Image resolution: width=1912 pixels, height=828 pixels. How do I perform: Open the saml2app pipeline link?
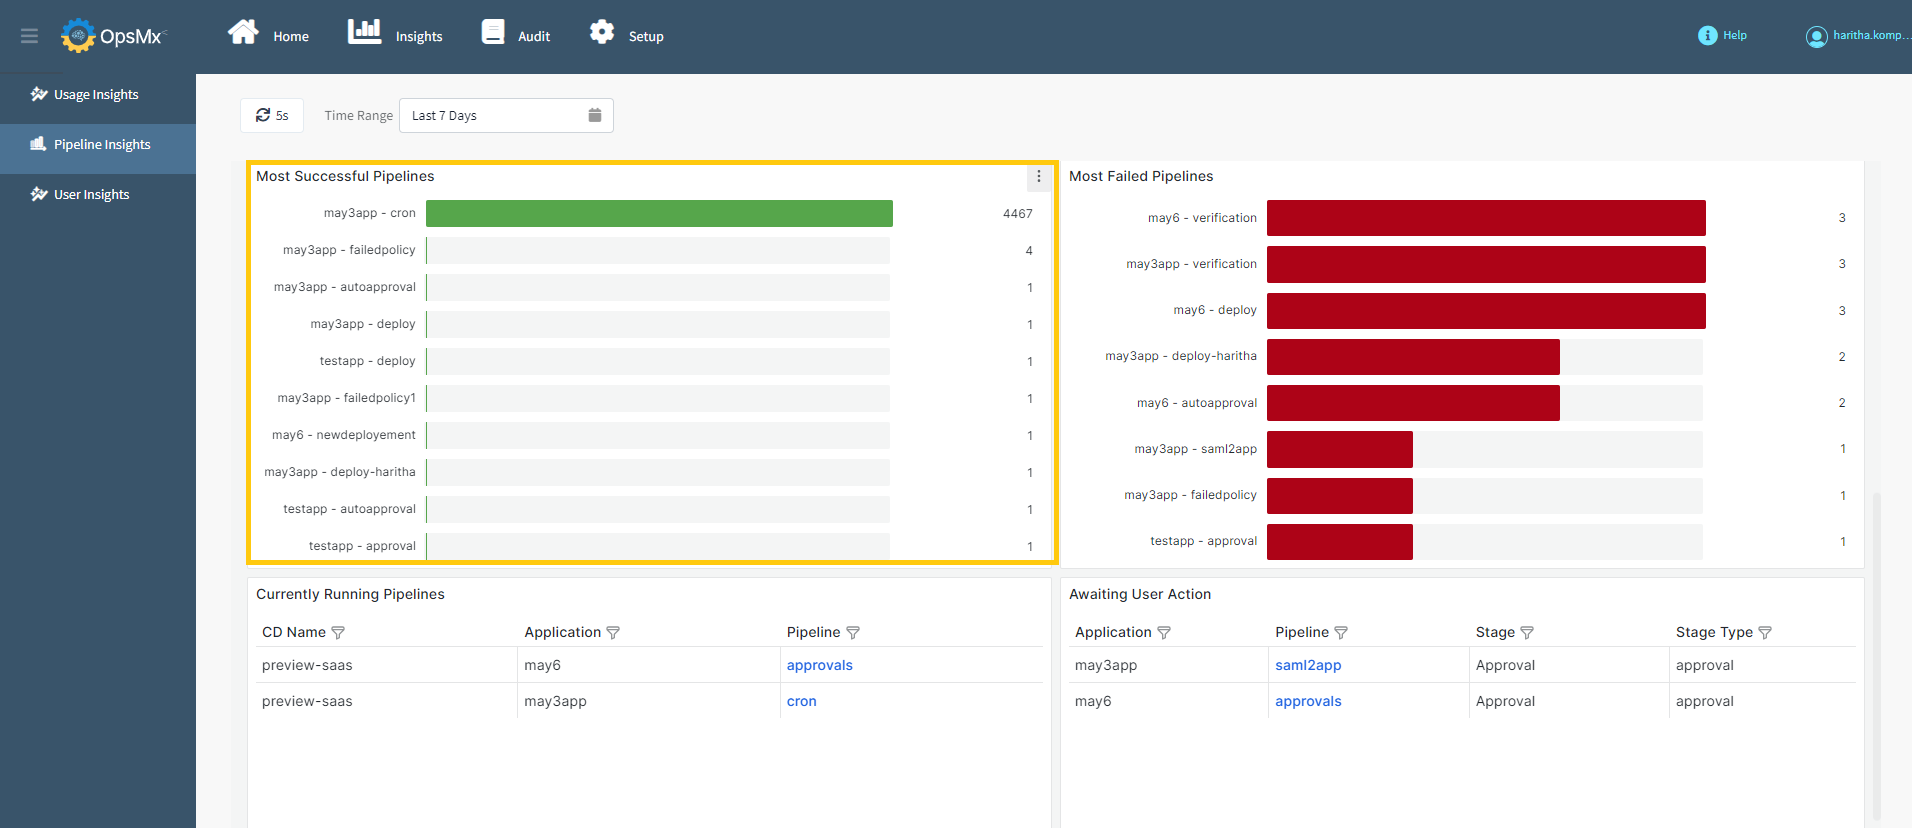click(x=1308, y=666)
